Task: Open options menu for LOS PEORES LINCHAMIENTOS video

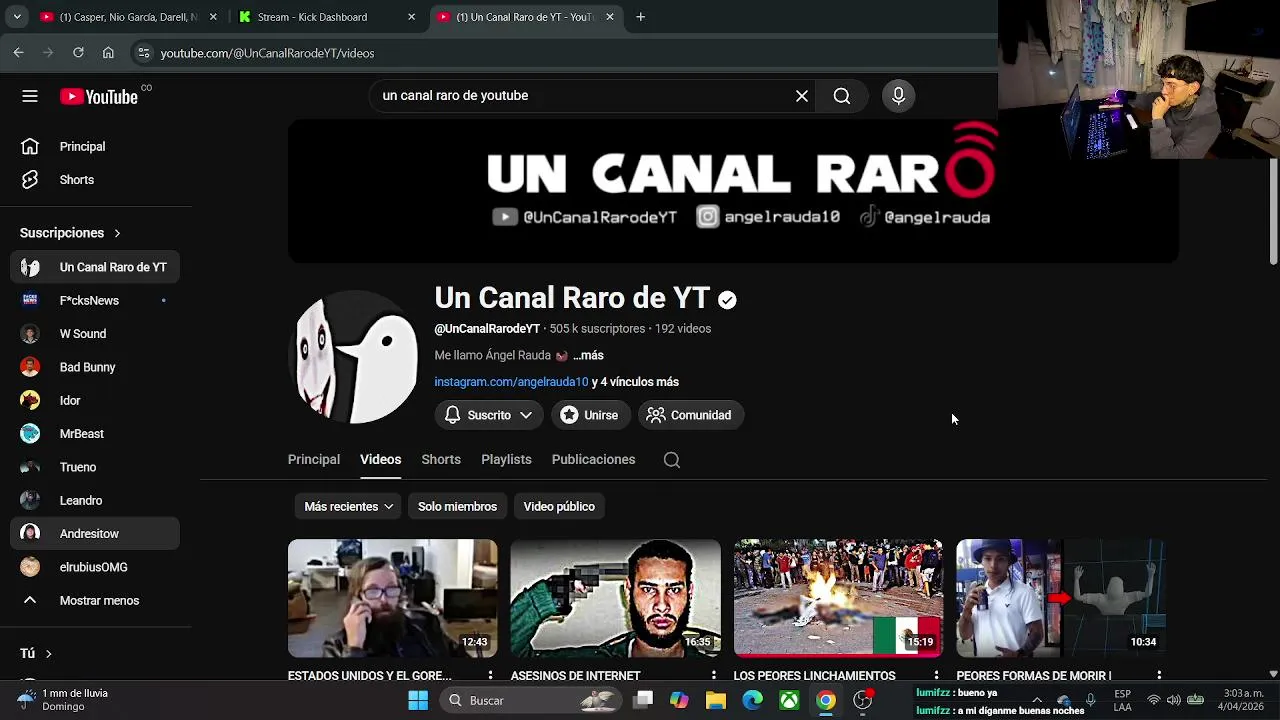Action: pos(936,676)
